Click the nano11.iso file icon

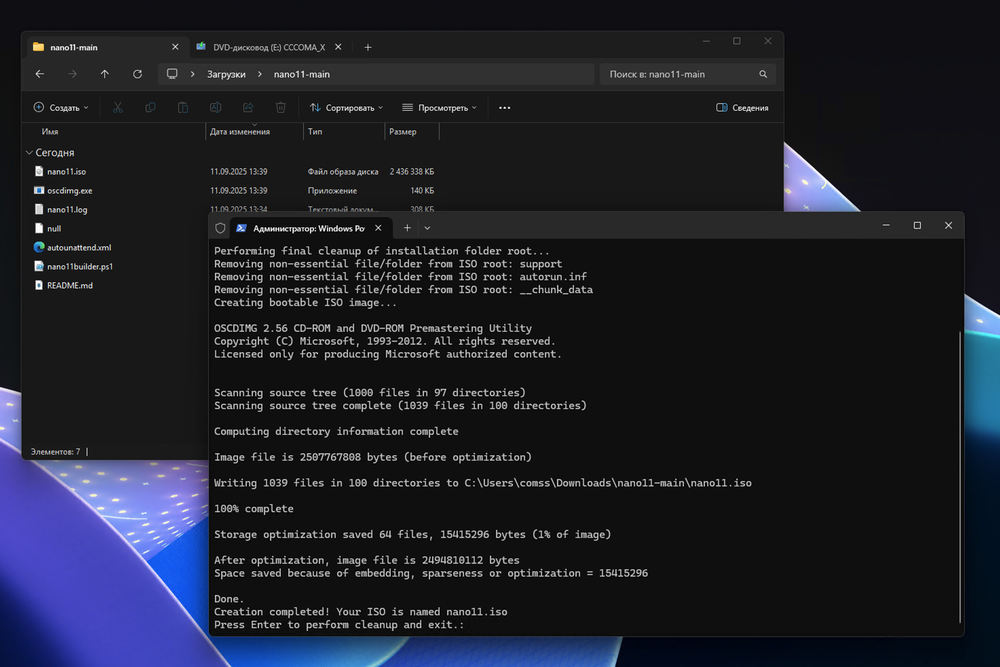point(39,171)
